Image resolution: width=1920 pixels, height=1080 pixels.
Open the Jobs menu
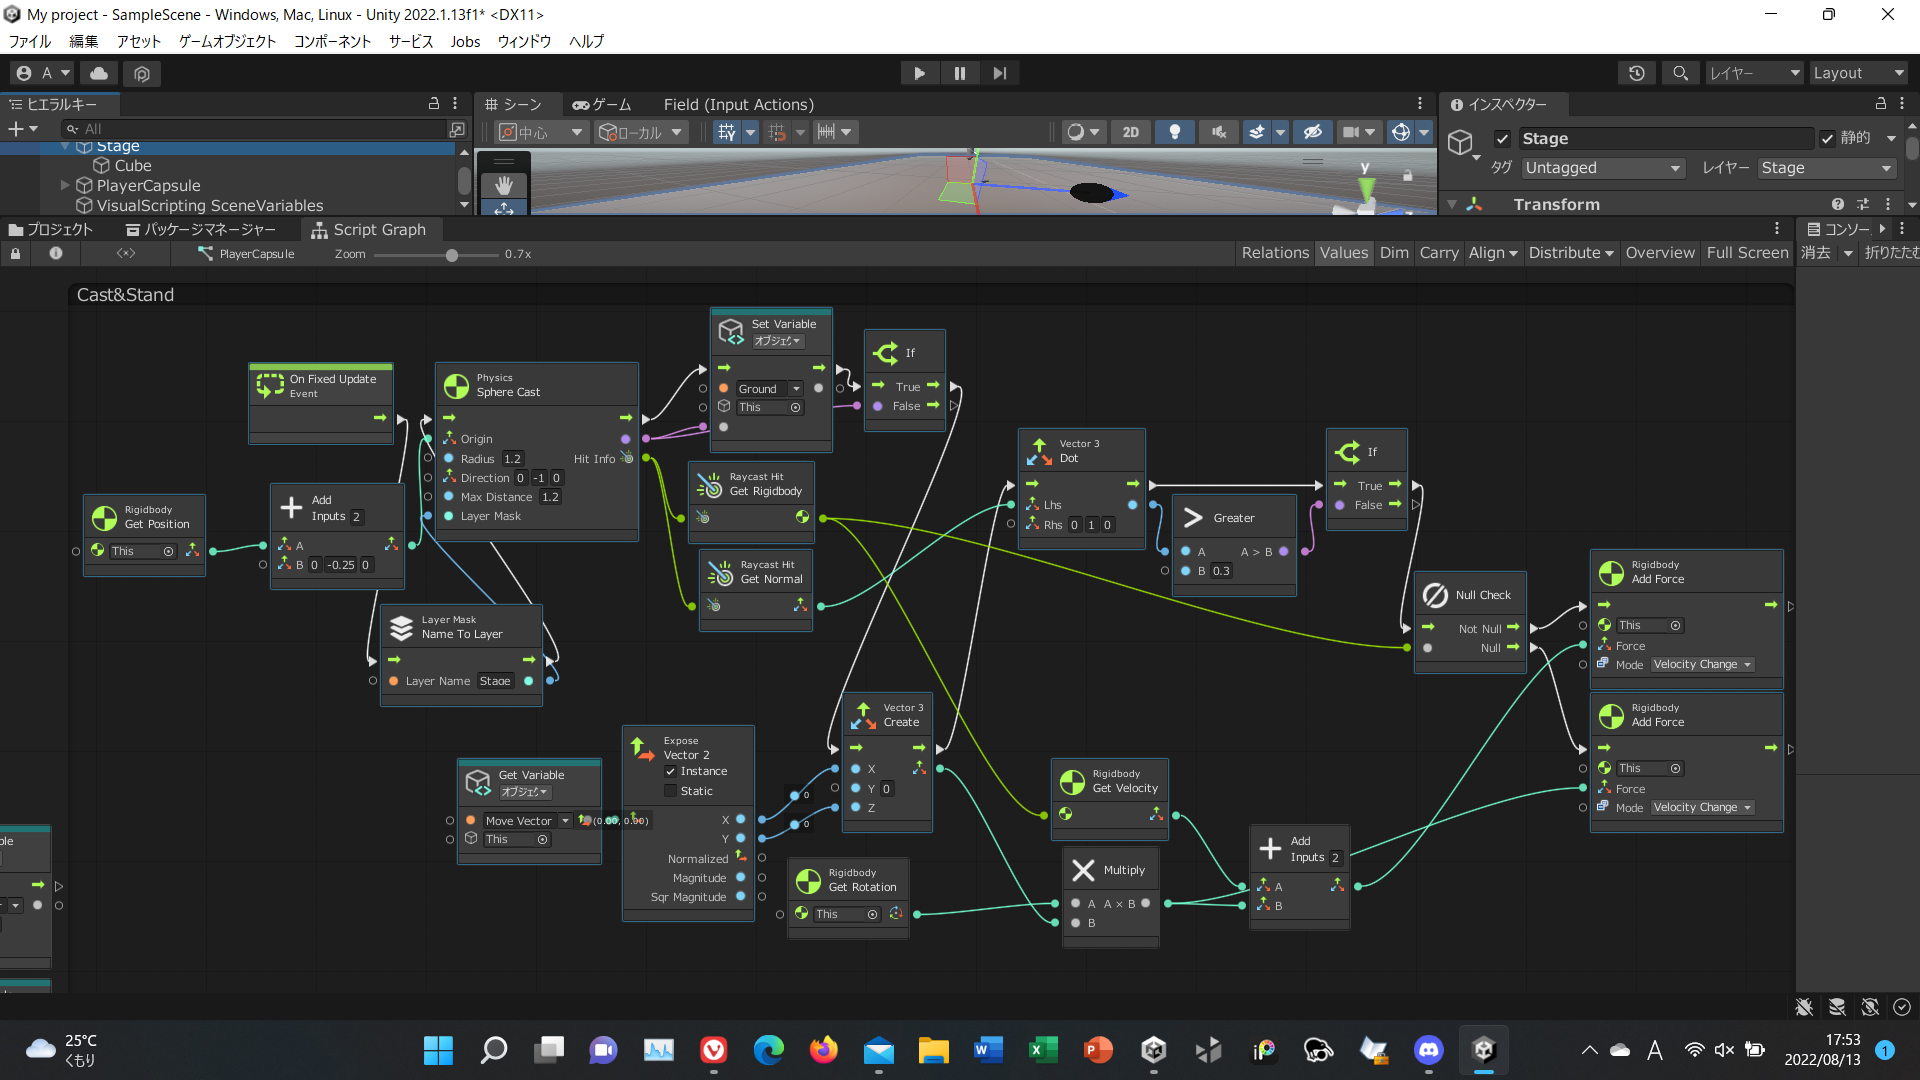click(x=465, y=41)
